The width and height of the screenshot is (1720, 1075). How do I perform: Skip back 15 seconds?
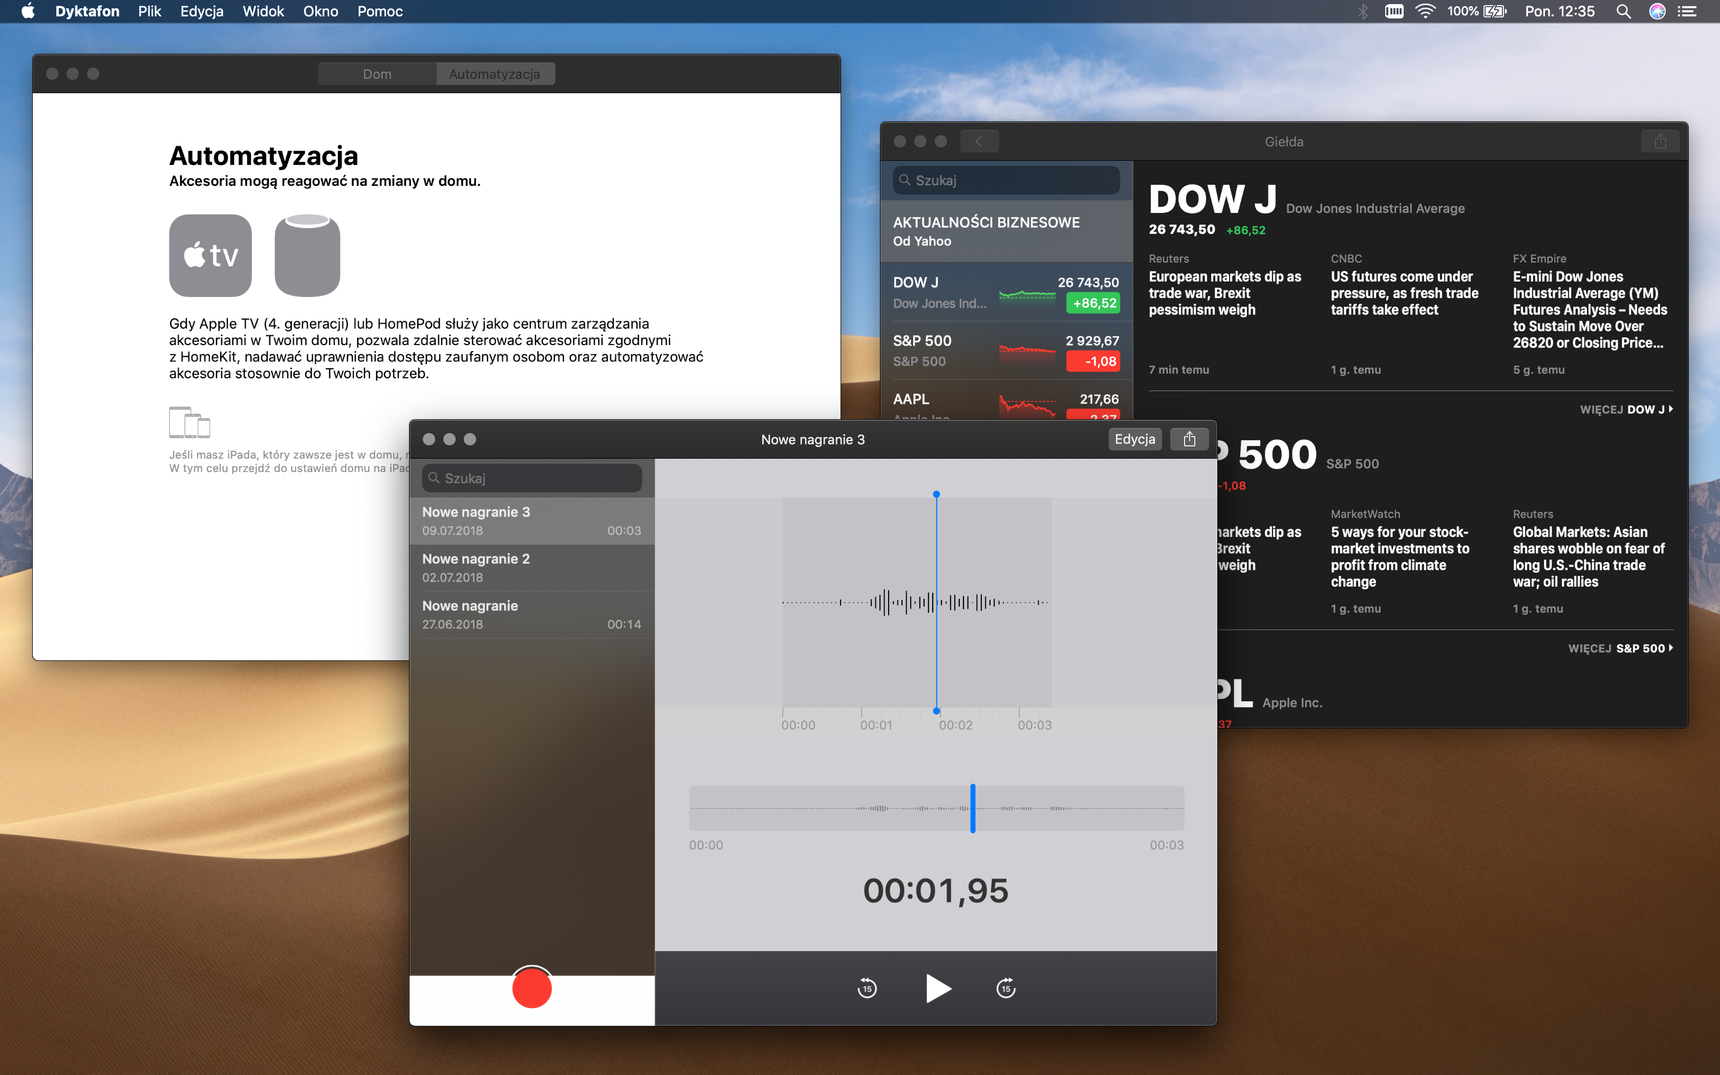click(867, 988)
